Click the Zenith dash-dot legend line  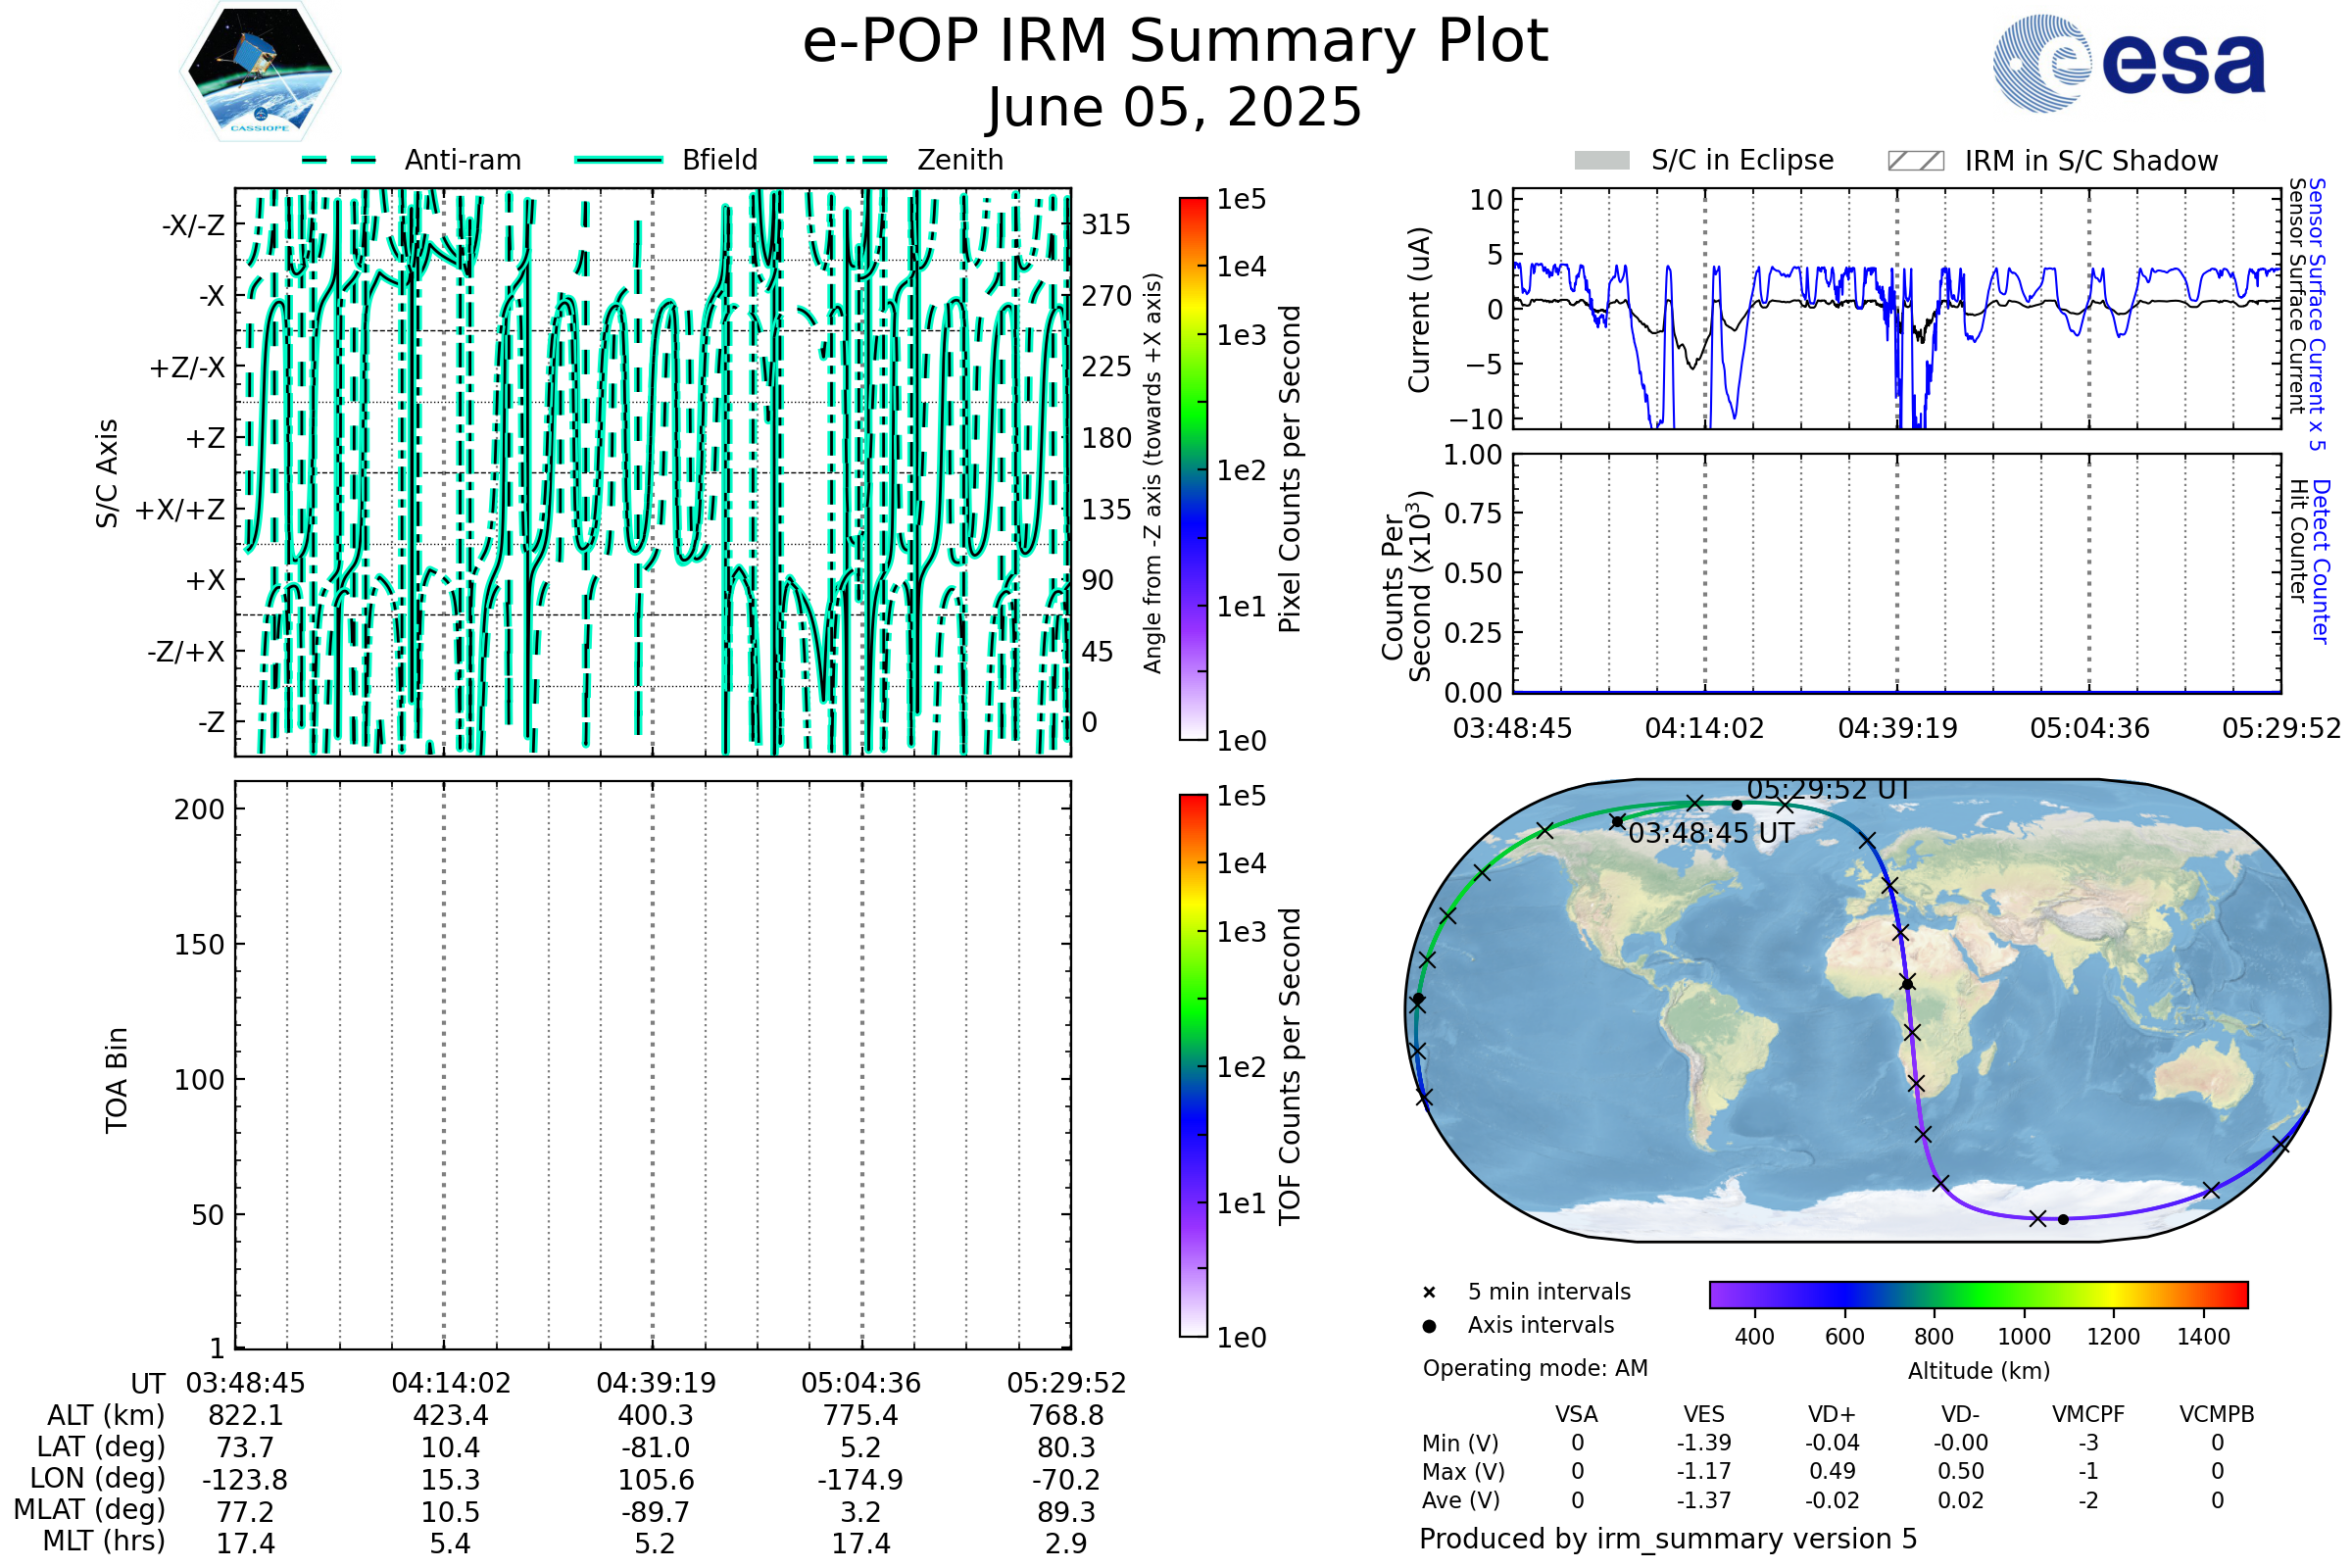point(851,160)
